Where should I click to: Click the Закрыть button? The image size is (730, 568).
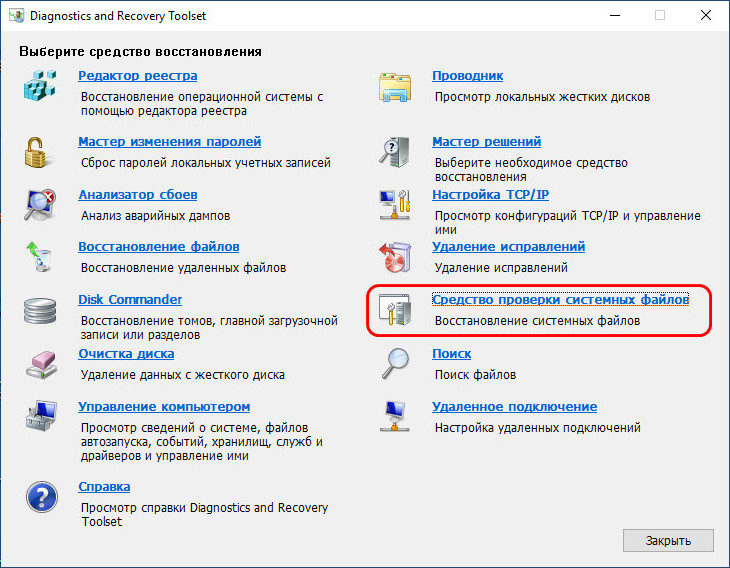point(668,541)
